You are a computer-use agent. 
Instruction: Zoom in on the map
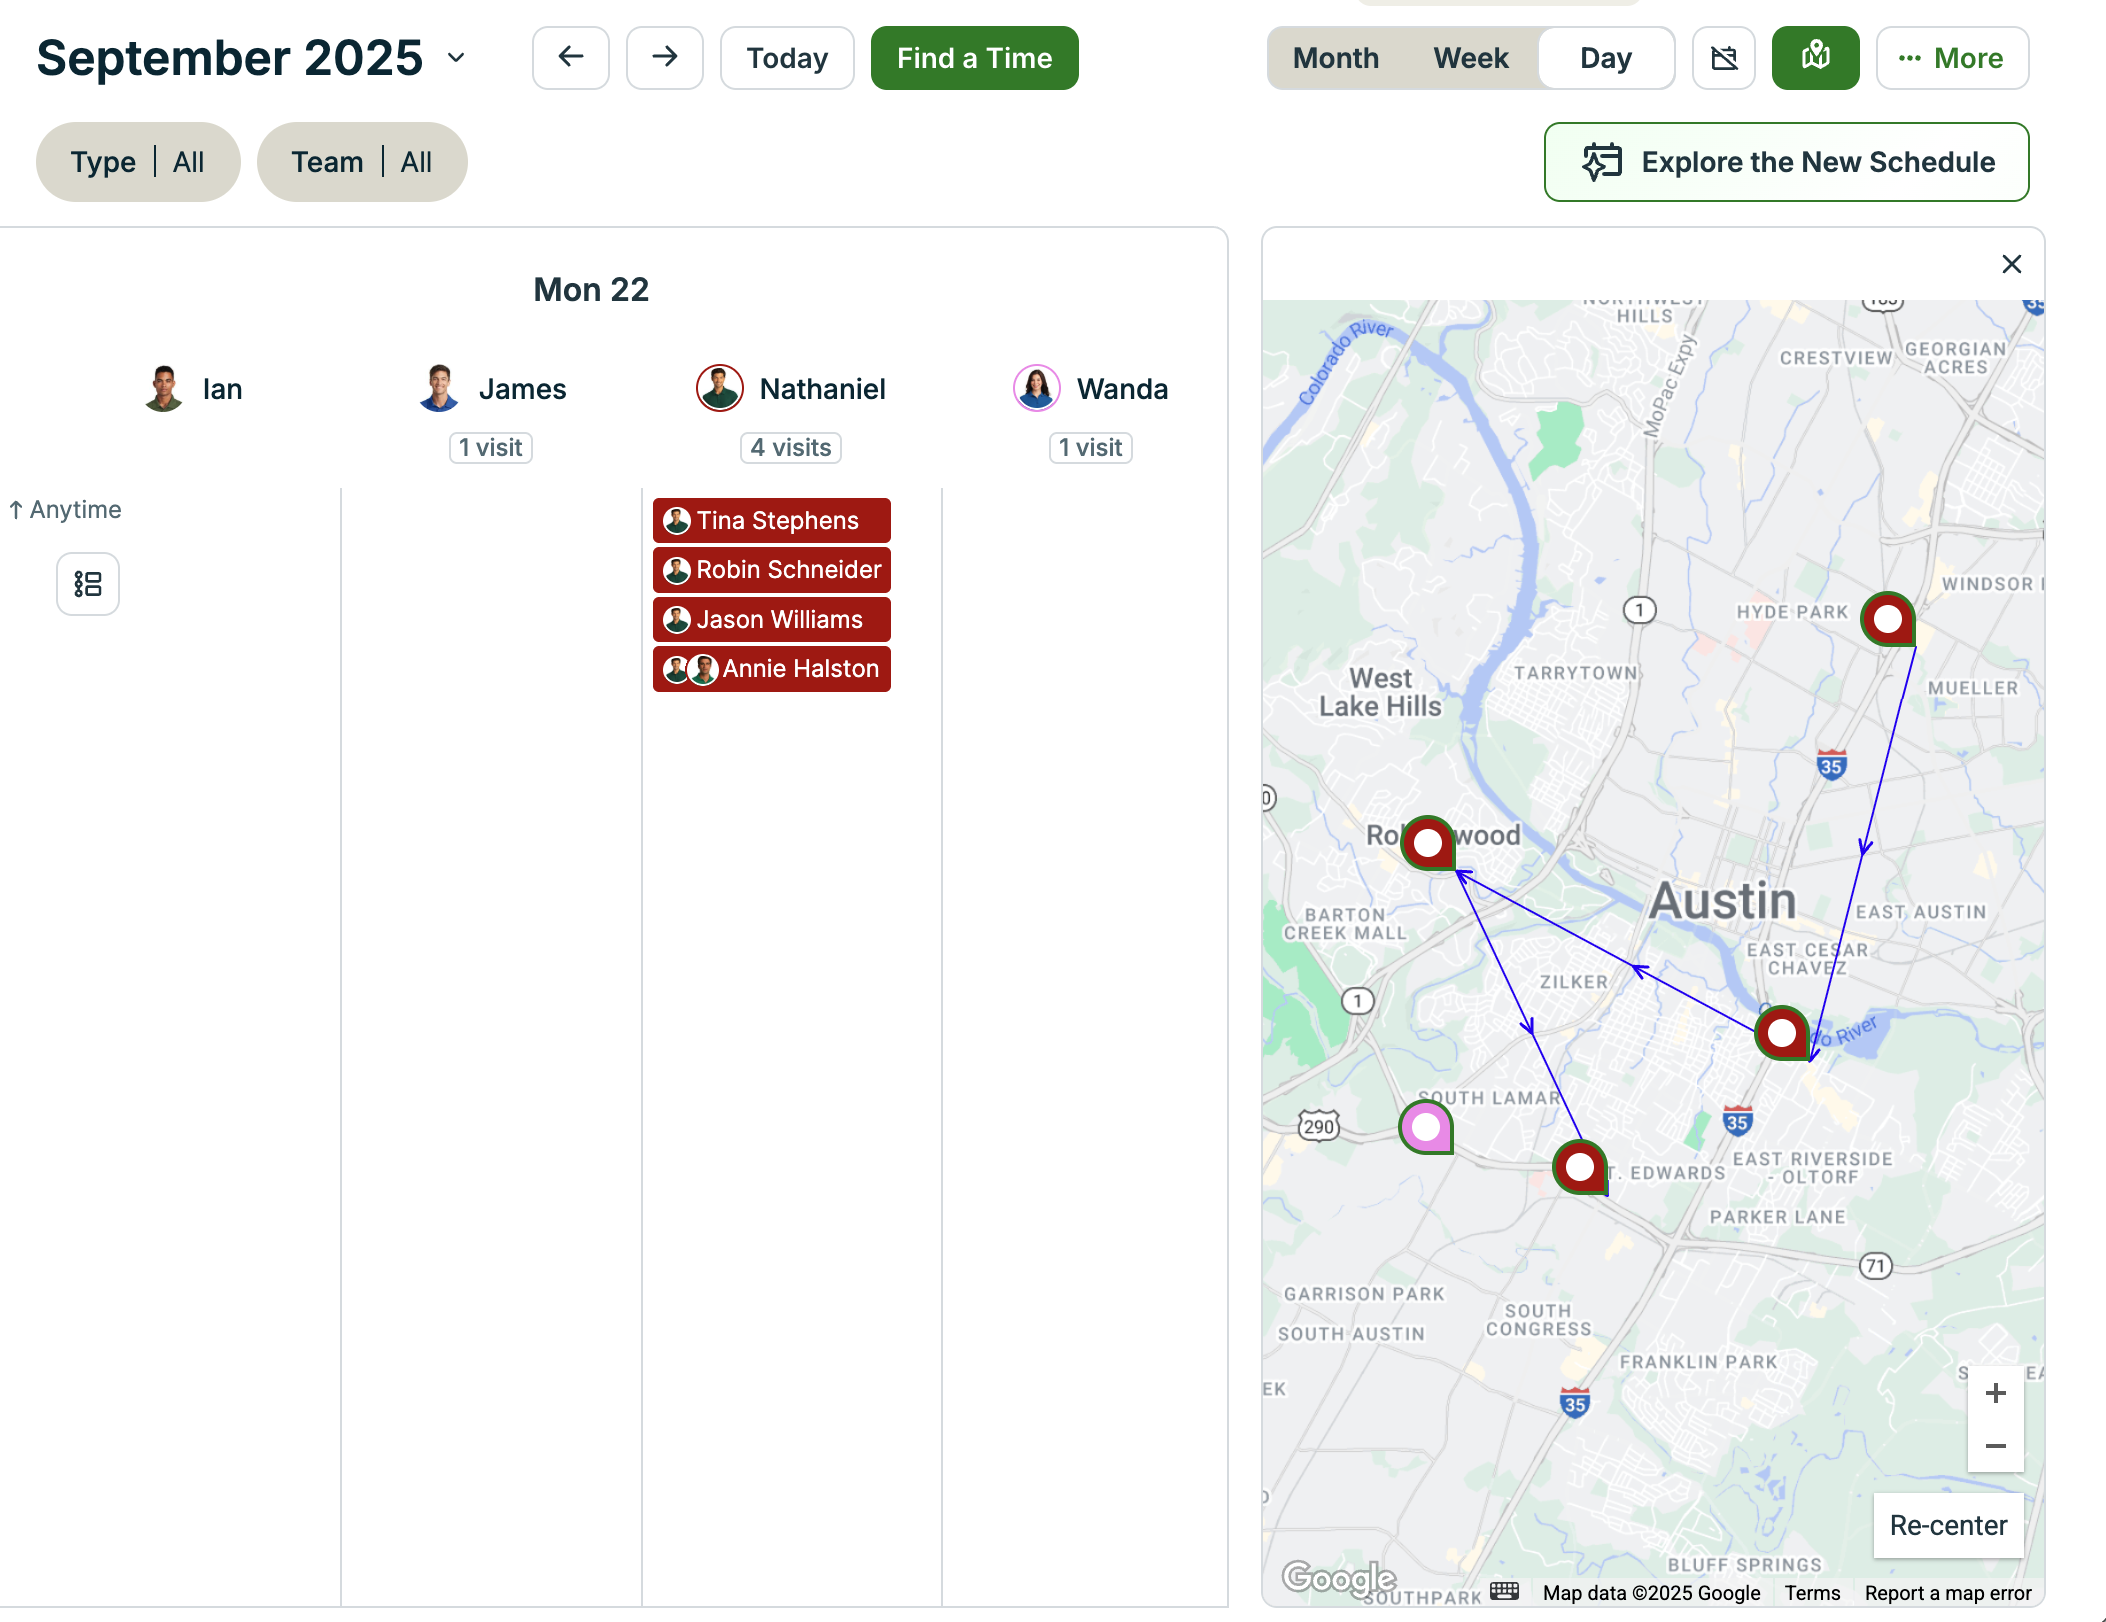(1995, 1393)
